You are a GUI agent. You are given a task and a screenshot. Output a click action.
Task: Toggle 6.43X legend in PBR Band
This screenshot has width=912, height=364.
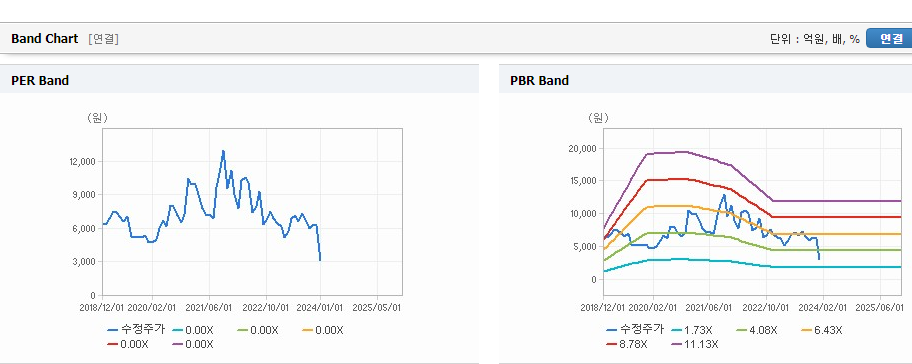pyautogui.click(x=822, y=330)
